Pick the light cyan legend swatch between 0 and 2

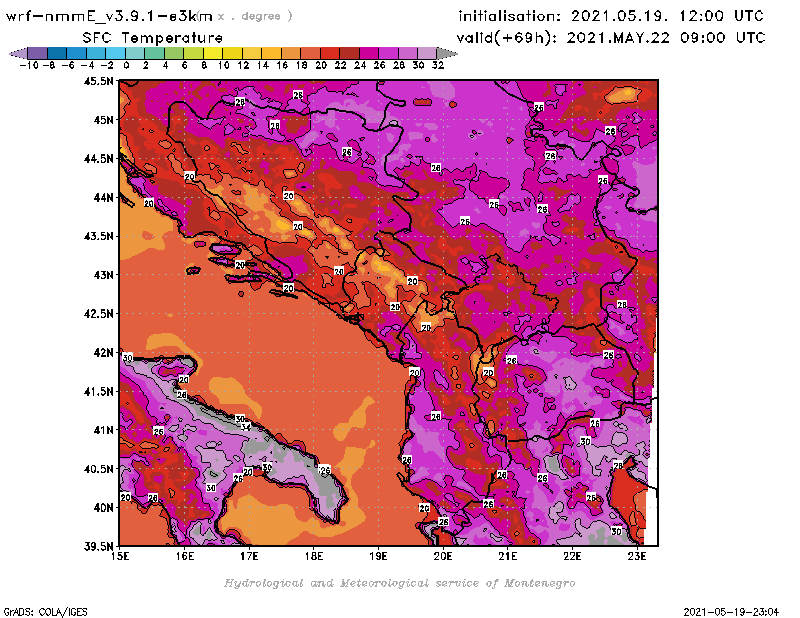tap(135, 53)
